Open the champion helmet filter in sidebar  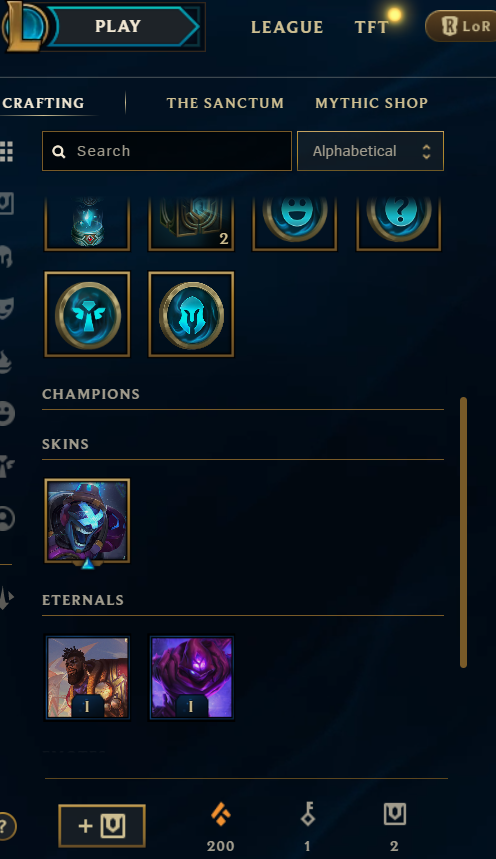5,256
